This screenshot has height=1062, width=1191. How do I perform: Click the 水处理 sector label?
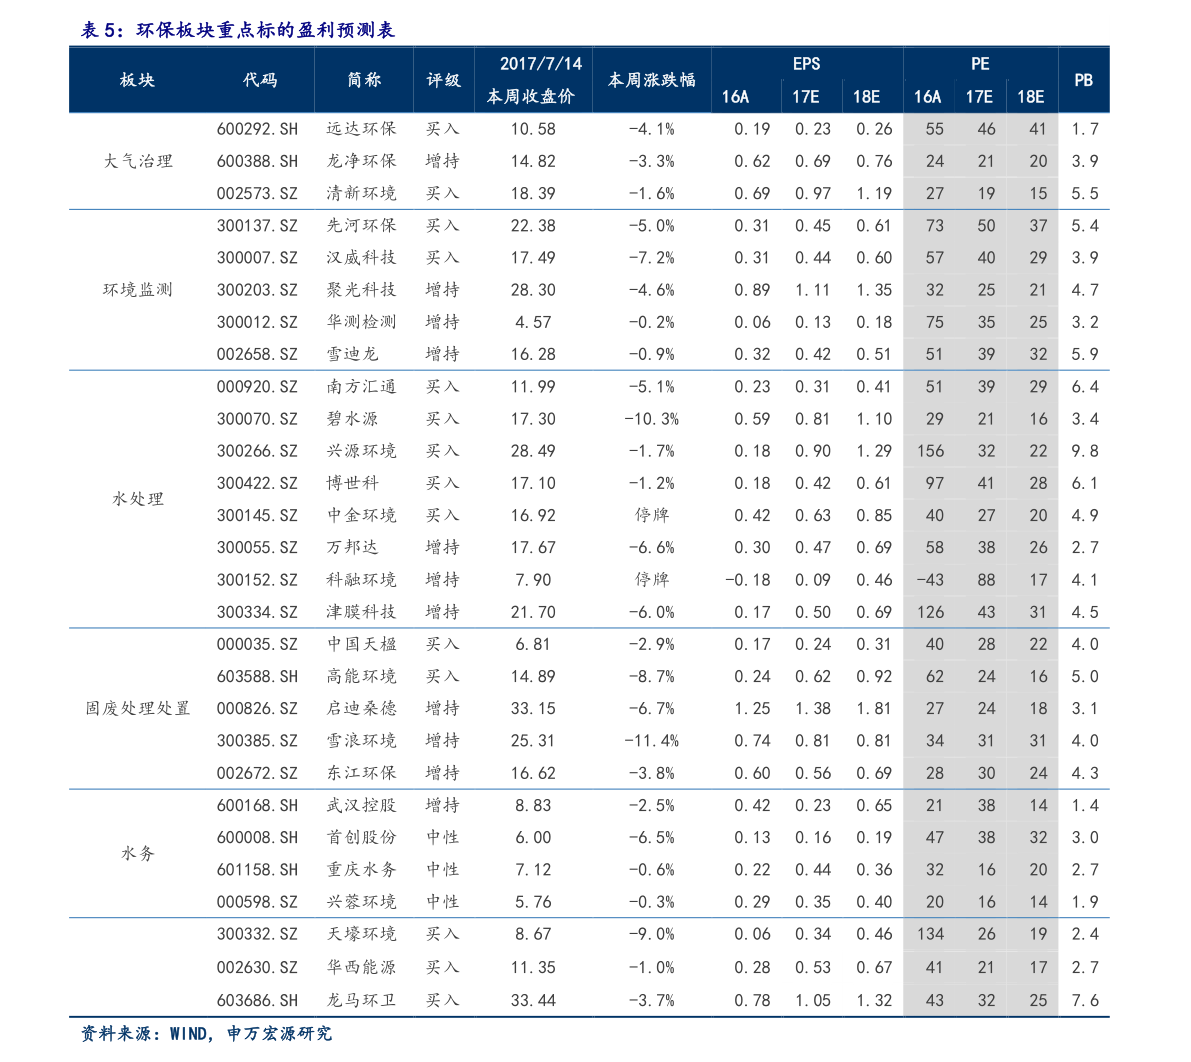138,499
